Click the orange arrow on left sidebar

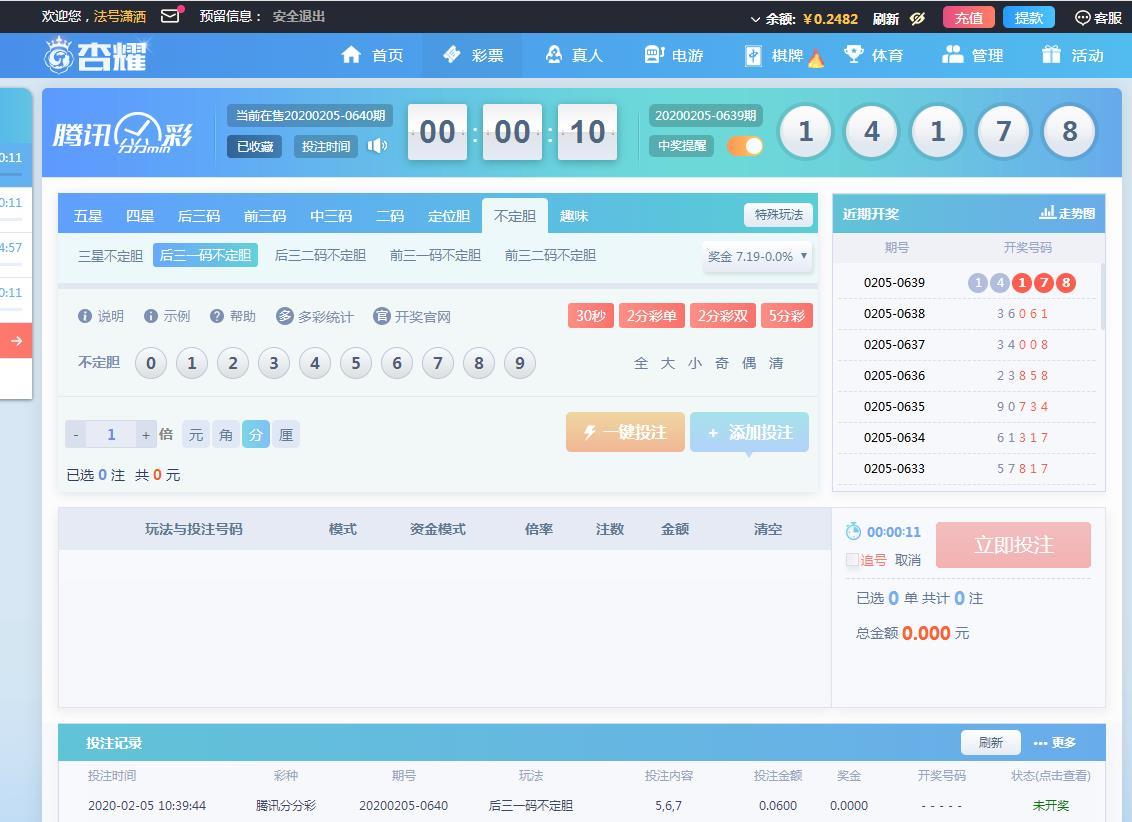(x=16, y=341)
